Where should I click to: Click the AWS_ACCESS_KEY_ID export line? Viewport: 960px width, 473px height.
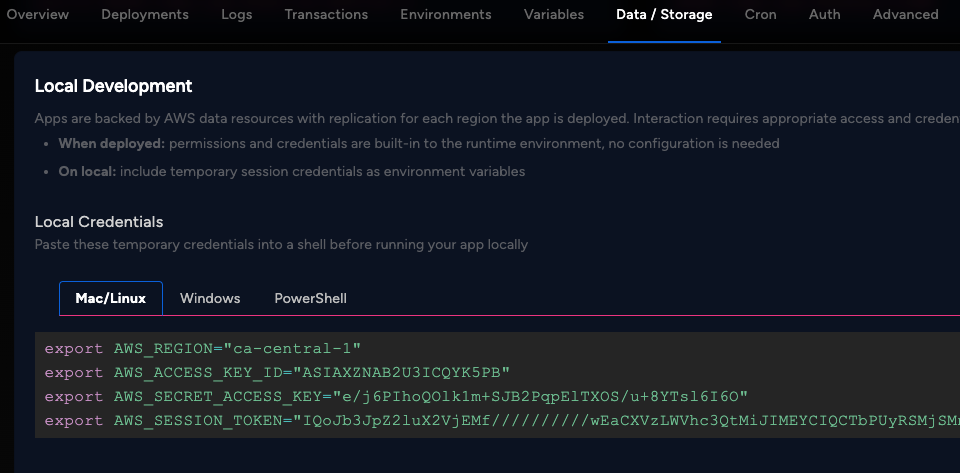click(278, 373)
